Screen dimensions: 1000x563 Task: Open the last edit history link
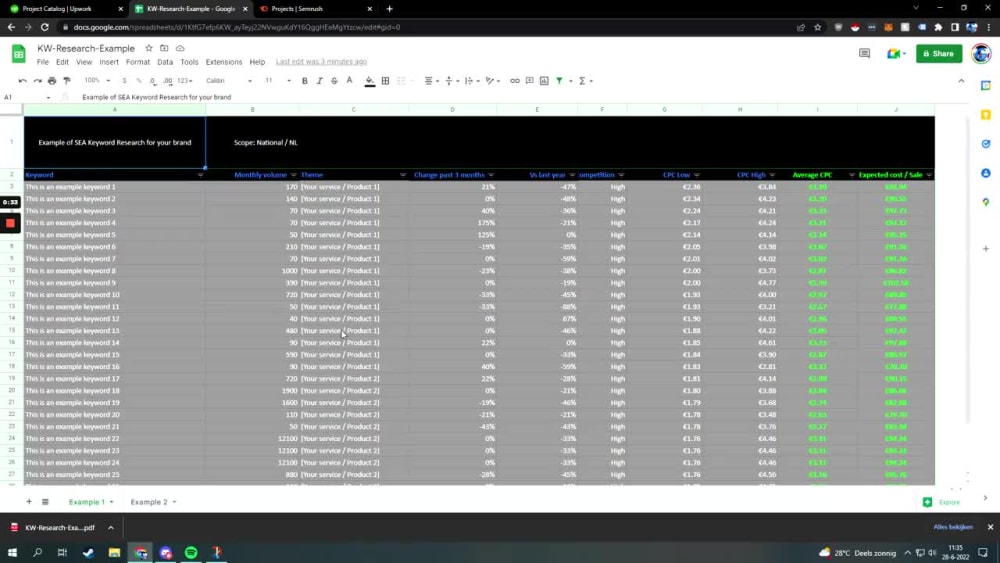[321, 62]
